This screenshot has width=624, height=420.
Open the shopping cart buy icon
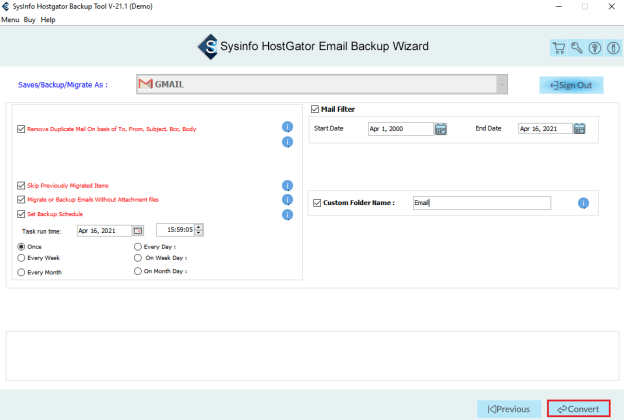click(x=559, y=48)
